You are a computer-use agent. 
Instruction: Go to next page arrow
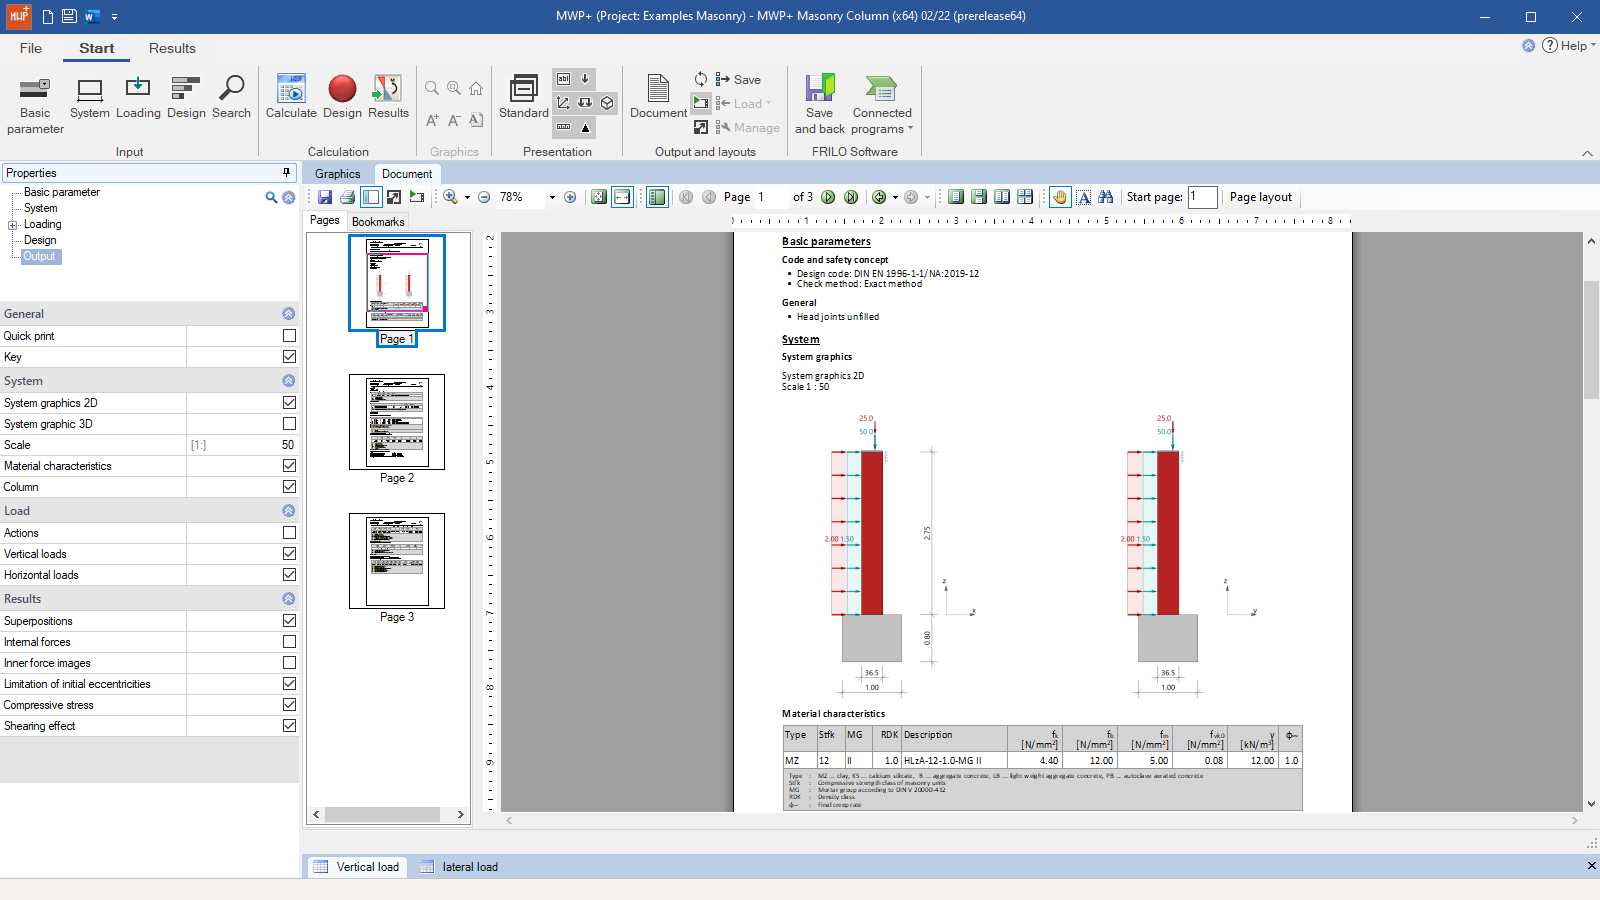tap(828, 197)
